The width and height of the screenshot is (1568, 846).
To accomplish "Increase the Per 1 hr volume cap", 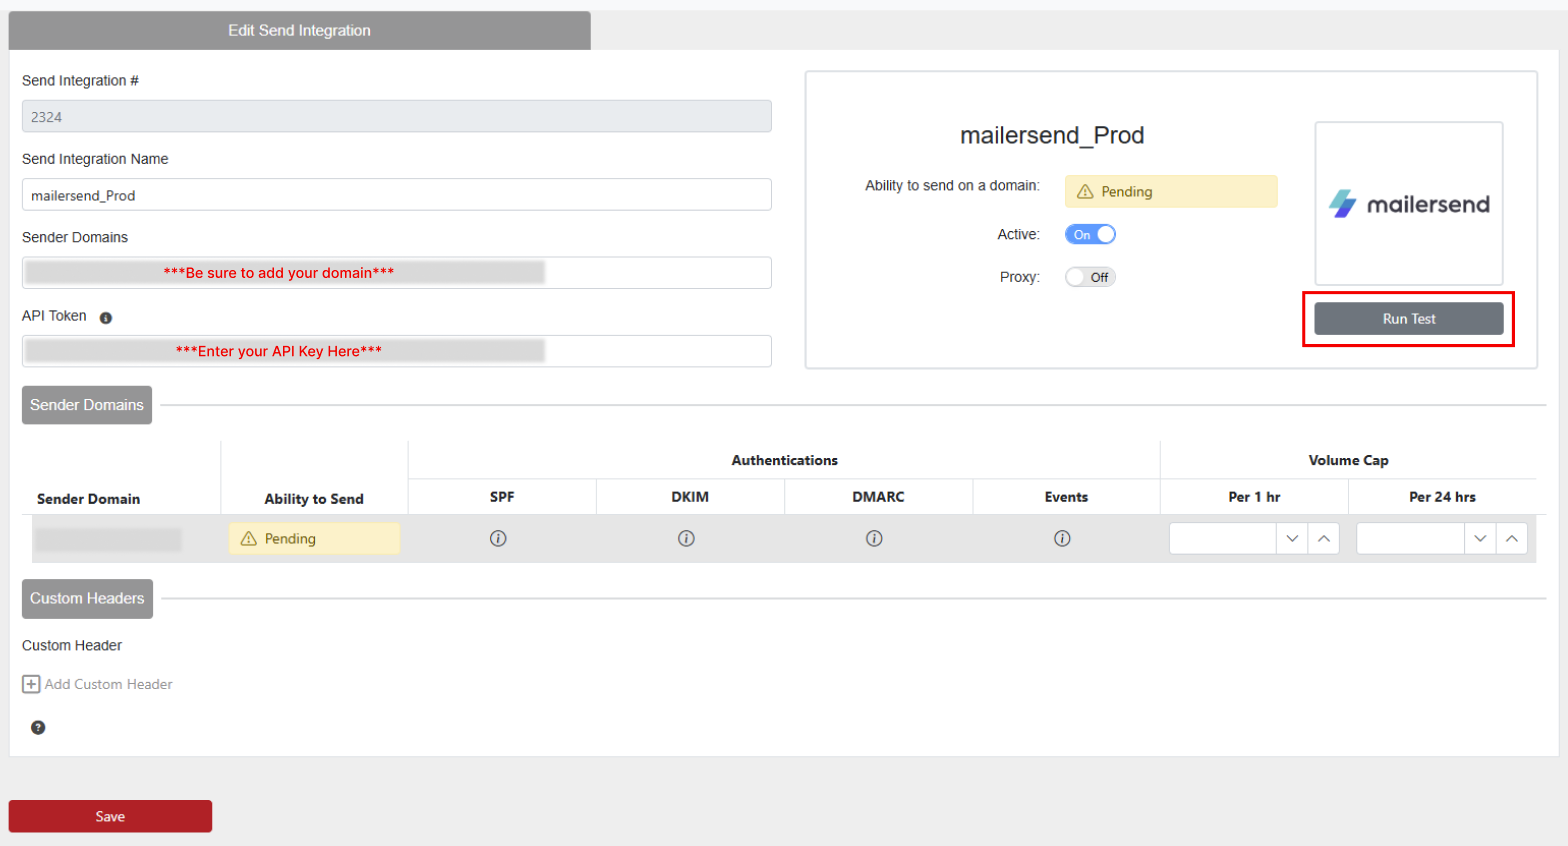I will pyautogui.click(x=1323, y=538).
